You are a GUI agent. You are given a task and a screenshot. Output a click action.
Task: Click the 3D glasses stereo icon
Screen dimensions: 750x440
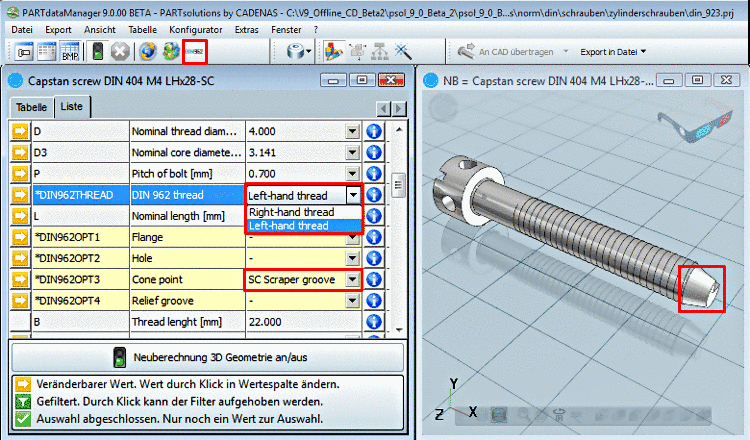(x=695, y=126)
